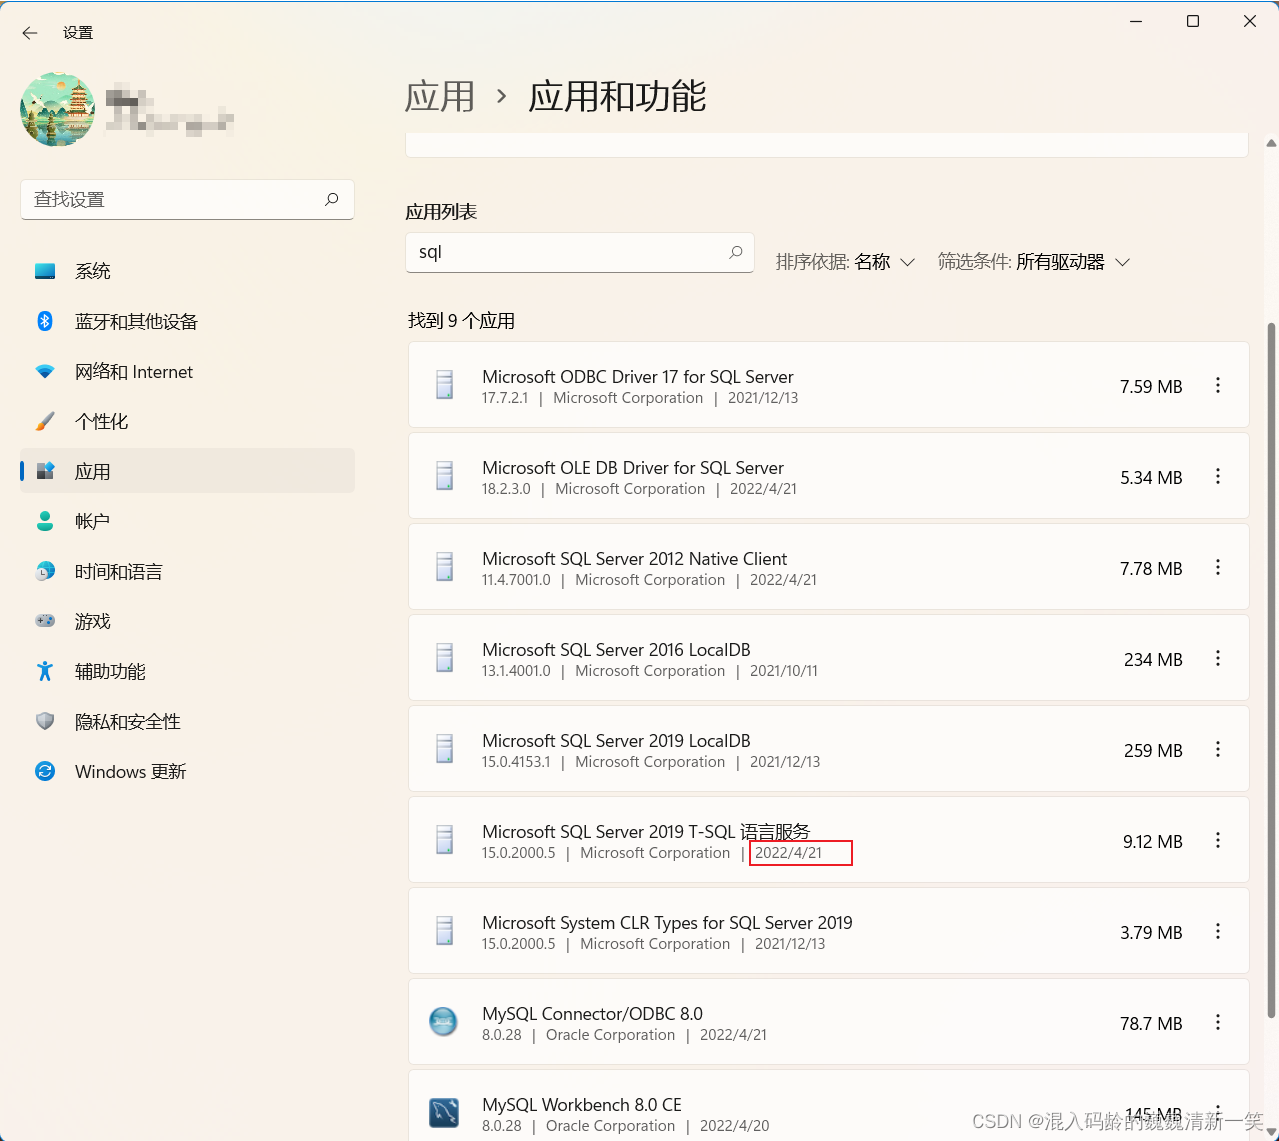
Task: Focus the 查找设置 search field
Action: pos(187,199)
